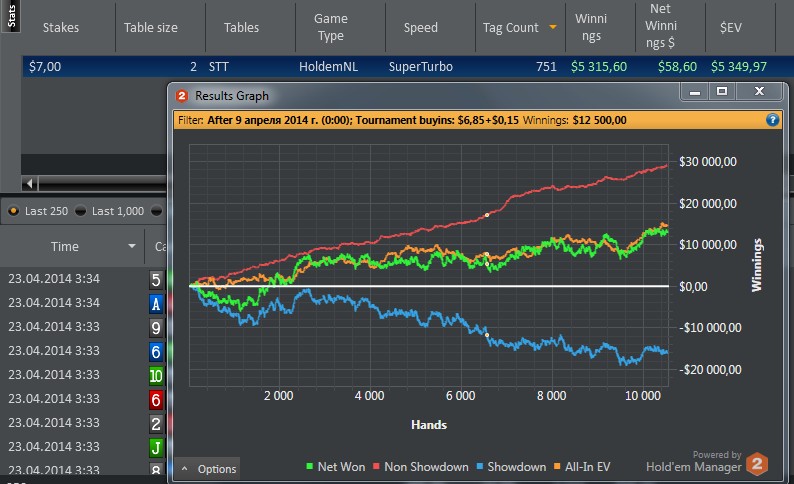Click the STT tables cell
This screenshot has width=794, height=484.
(219, 66)
